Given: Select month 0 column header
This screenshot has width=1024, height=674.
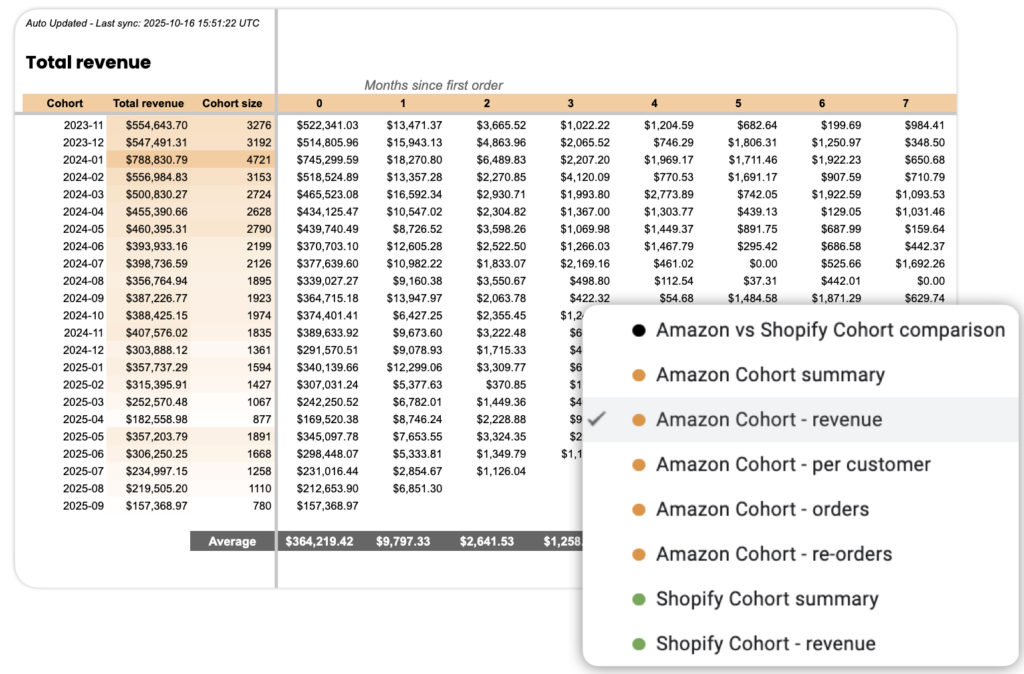Looking at the screenshot, I should click(x=319, y=103).
